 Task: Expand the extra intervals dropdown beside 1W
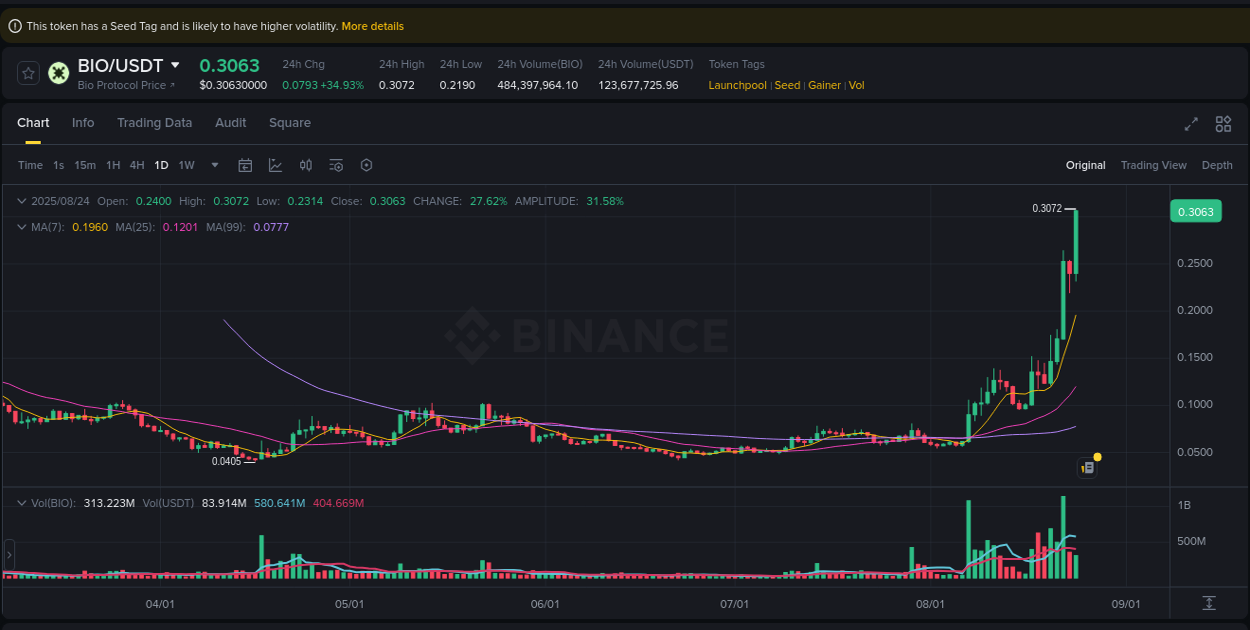point(213,165)
